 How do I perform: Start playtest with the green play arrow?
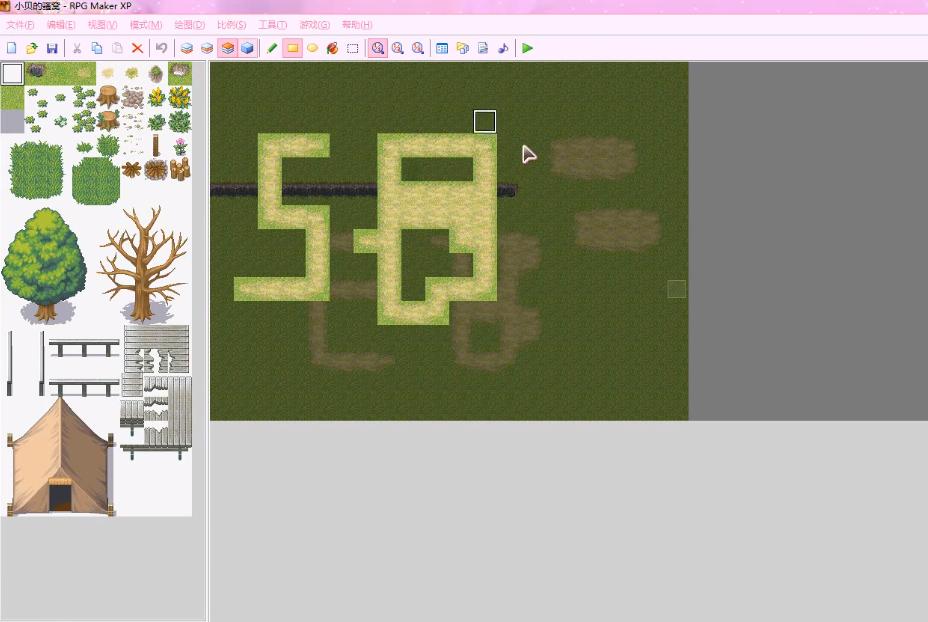528,48
